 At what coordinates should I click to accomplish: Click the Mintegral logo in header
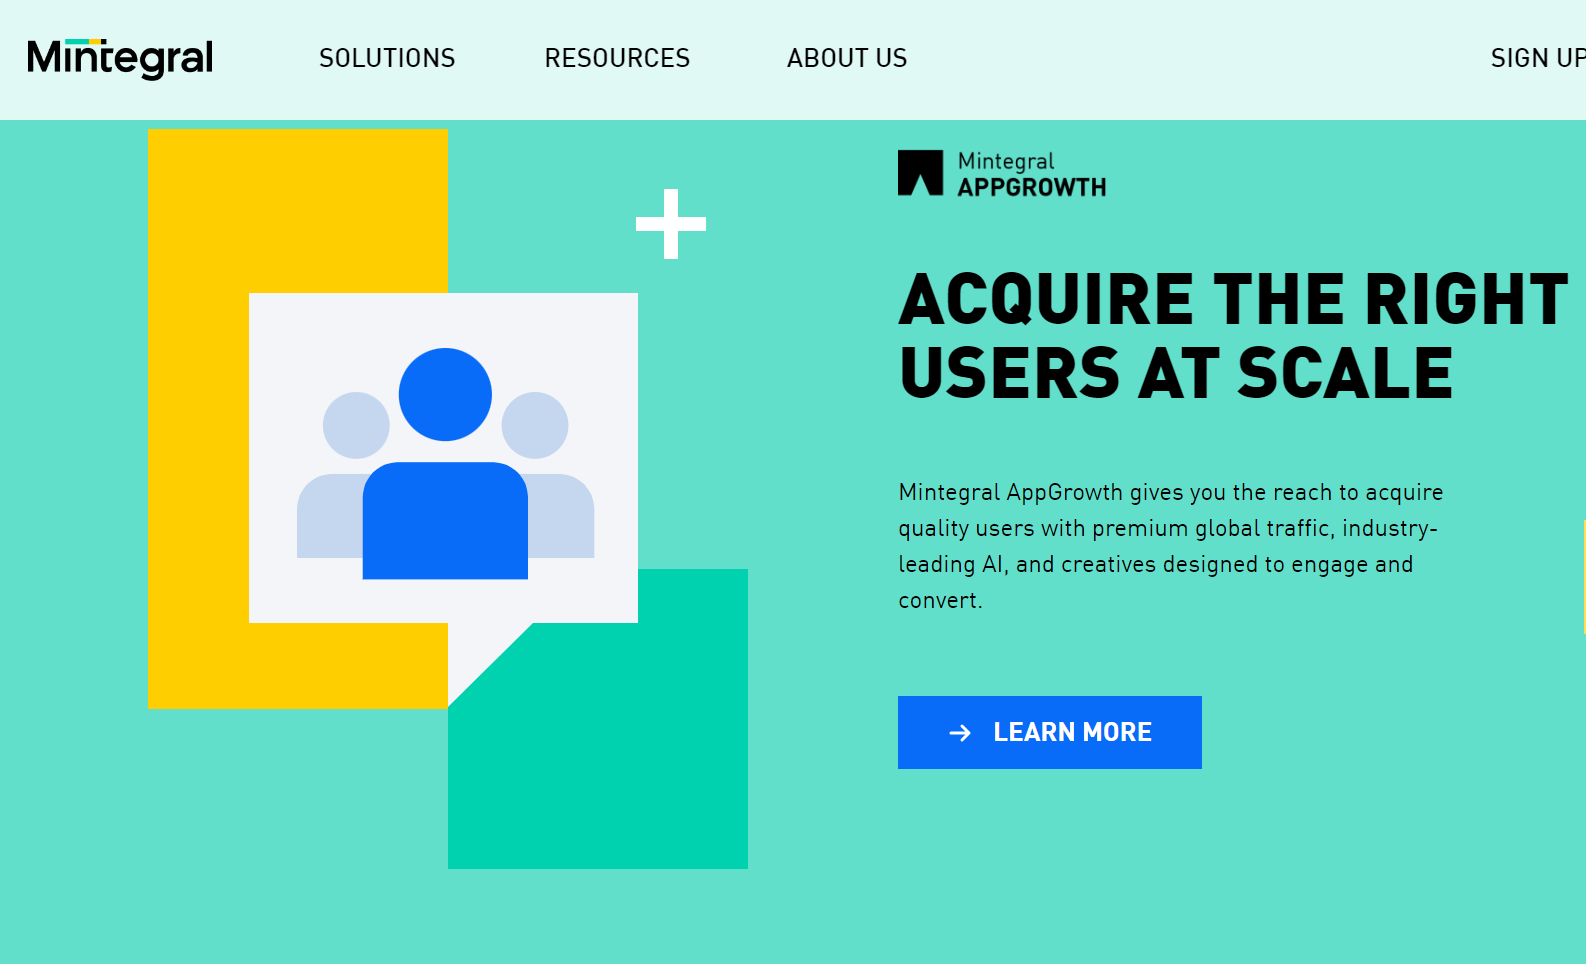tap(120, 59)
